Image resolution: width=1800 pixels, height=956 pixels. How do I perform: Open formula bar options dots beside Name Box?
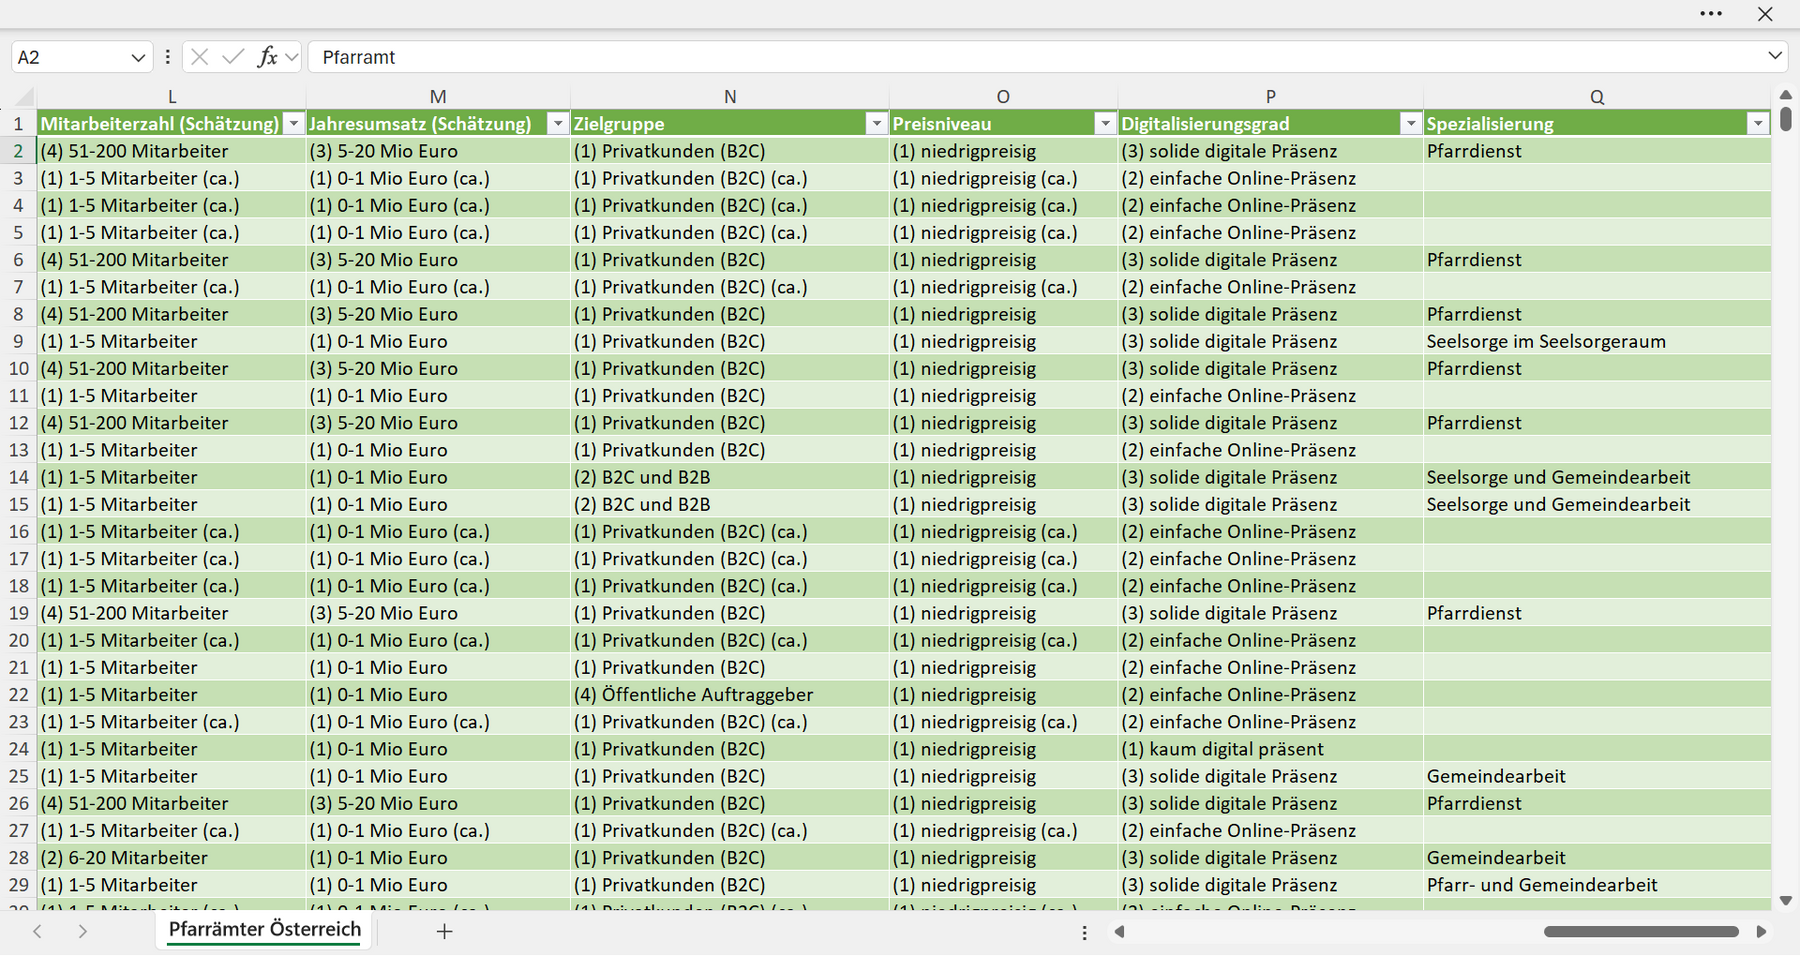point(167,57)
